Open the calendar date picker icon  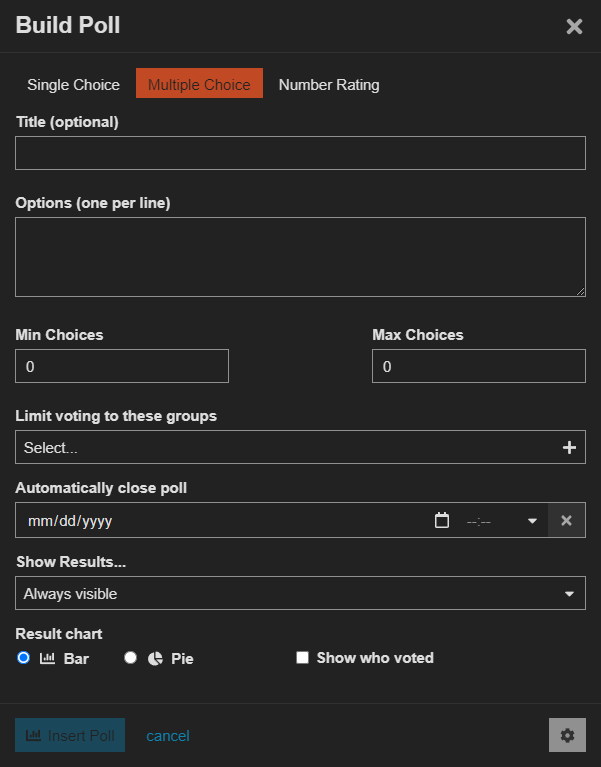point(442,520)
